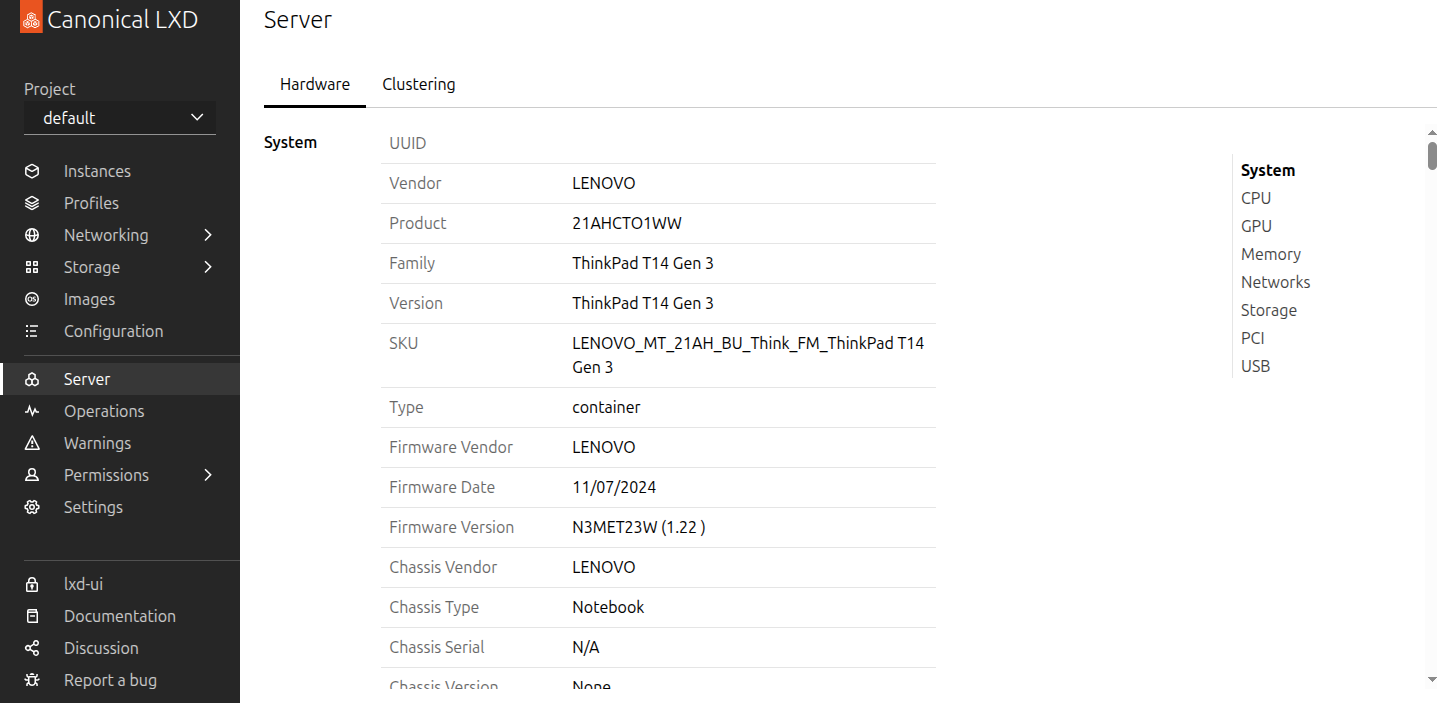Click the Chassis Serial N/A value
The height and width of the screenshot is (703, 1437).
(x=586, y=647)
